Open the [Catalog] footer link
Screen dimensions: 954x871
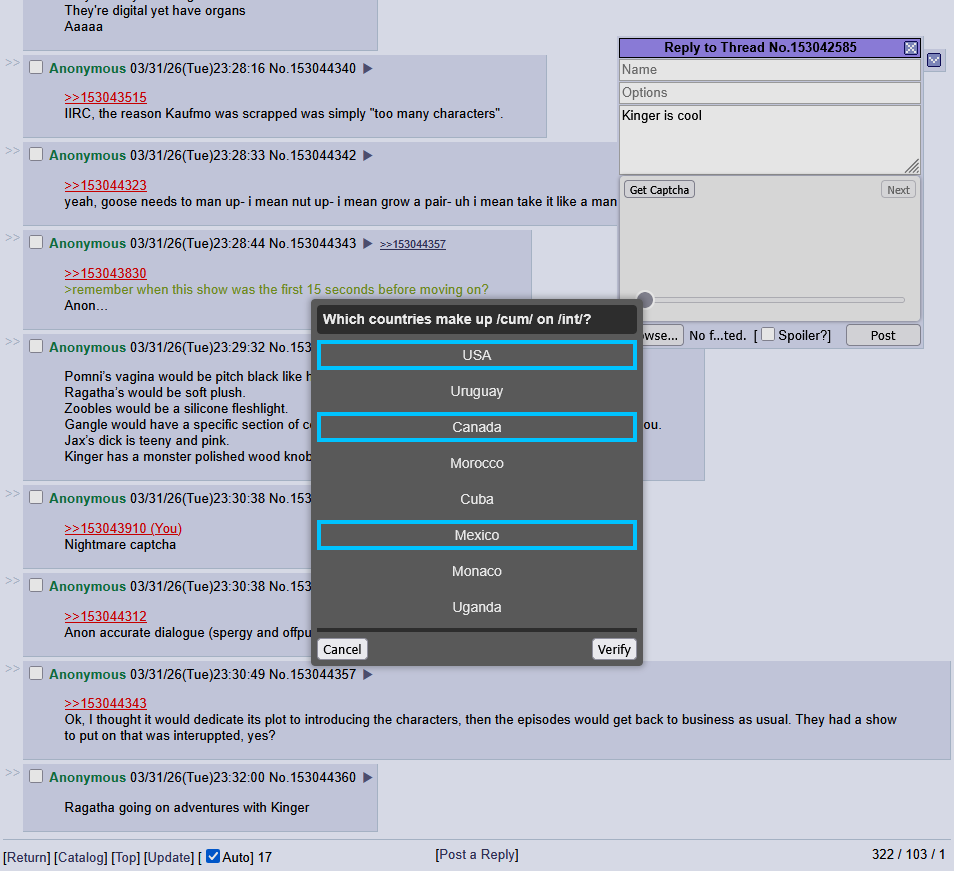pyautogui.click(x=81, y=857)
